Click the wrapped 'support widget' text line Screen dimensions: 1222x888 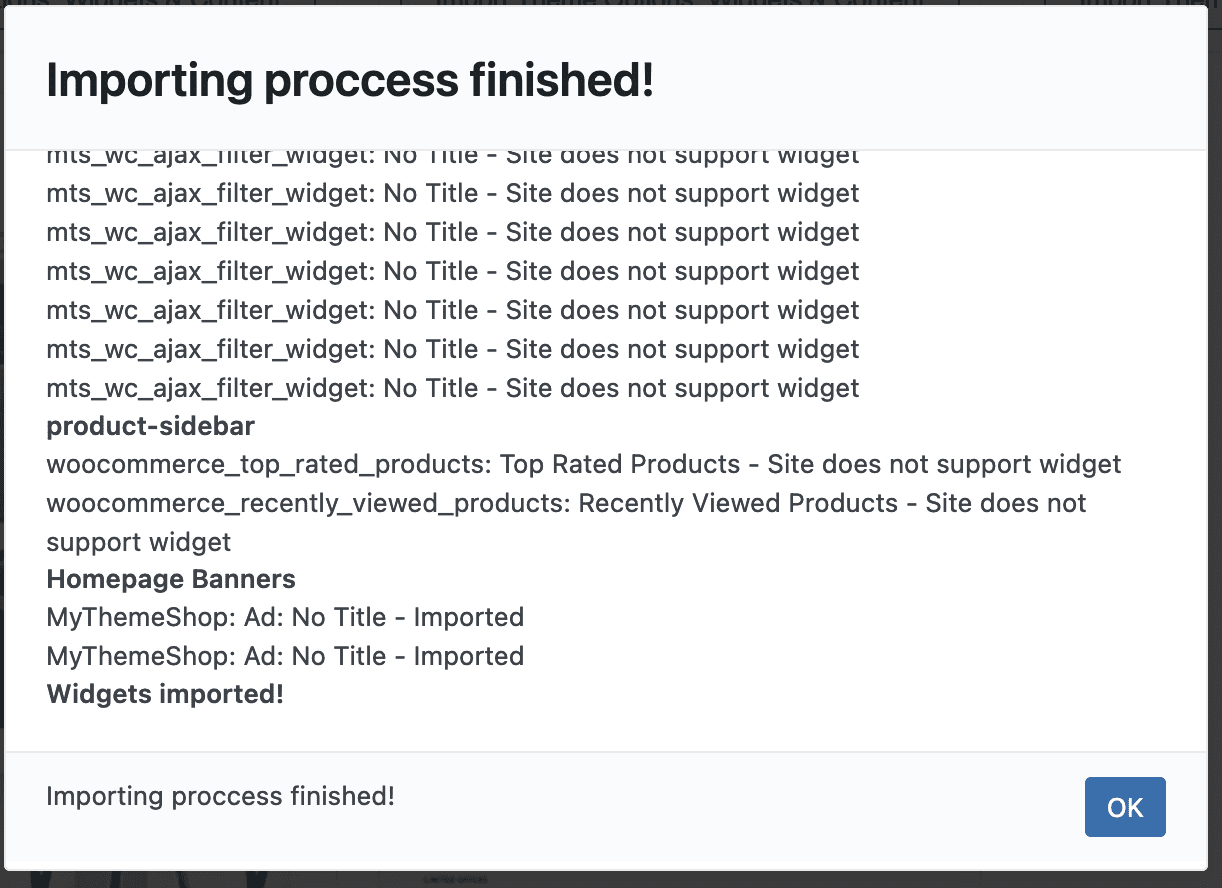pos(139,542)
